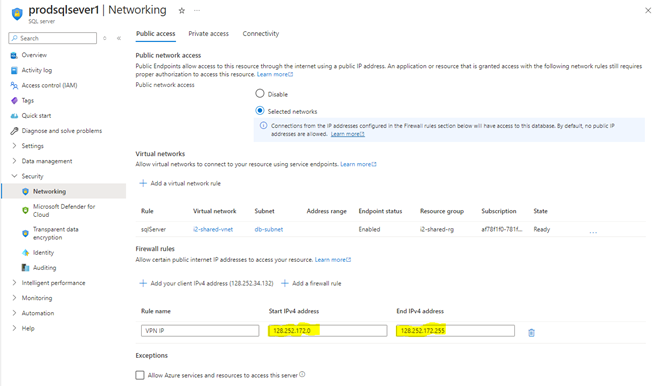Viewport: 653px width, 386px height.
Task: Switch to the Private access tab
Action: pyautogui.click(x=208, y=34)
